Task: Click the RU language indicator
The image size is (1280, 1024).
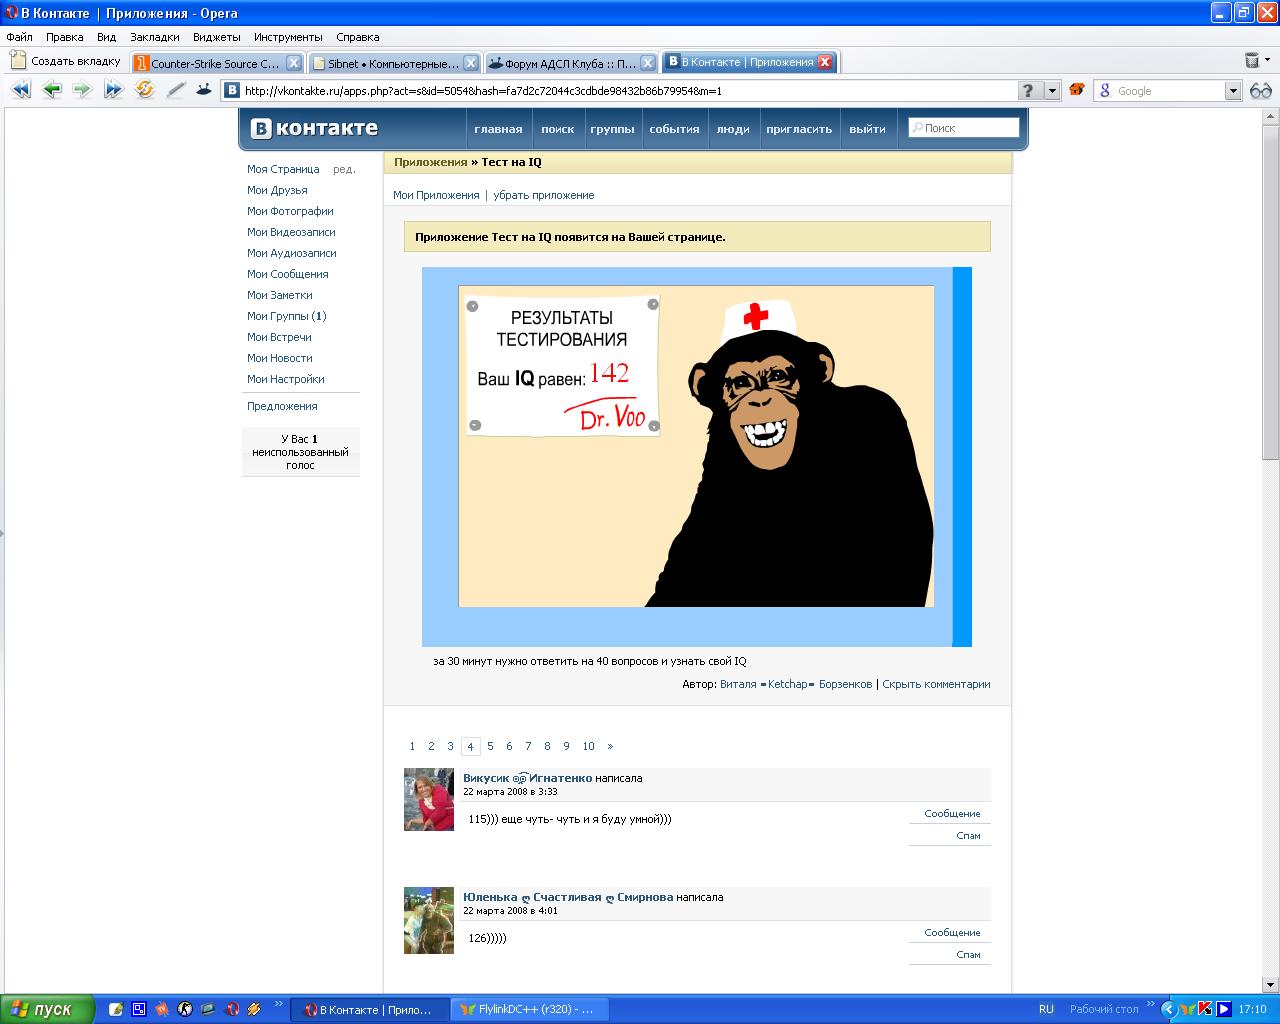Action: coord(1046,1009)
